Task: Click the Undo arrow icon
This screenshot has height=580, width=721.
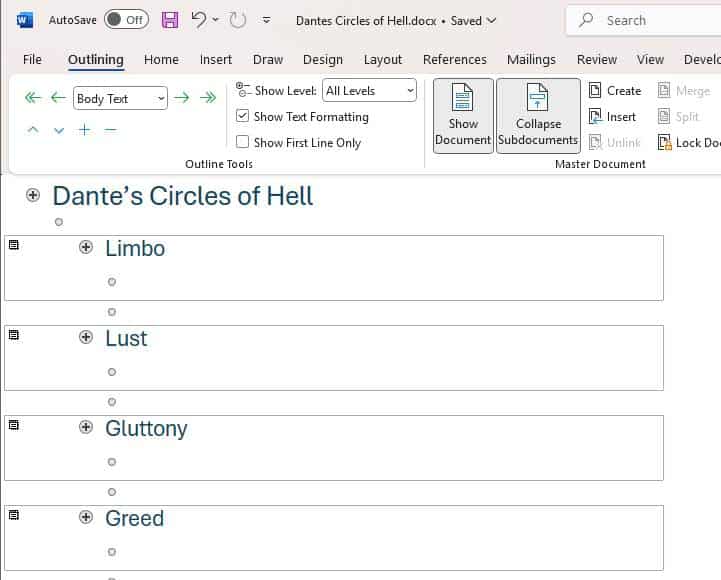Action: pyautogui.click(x=198, y=20)
